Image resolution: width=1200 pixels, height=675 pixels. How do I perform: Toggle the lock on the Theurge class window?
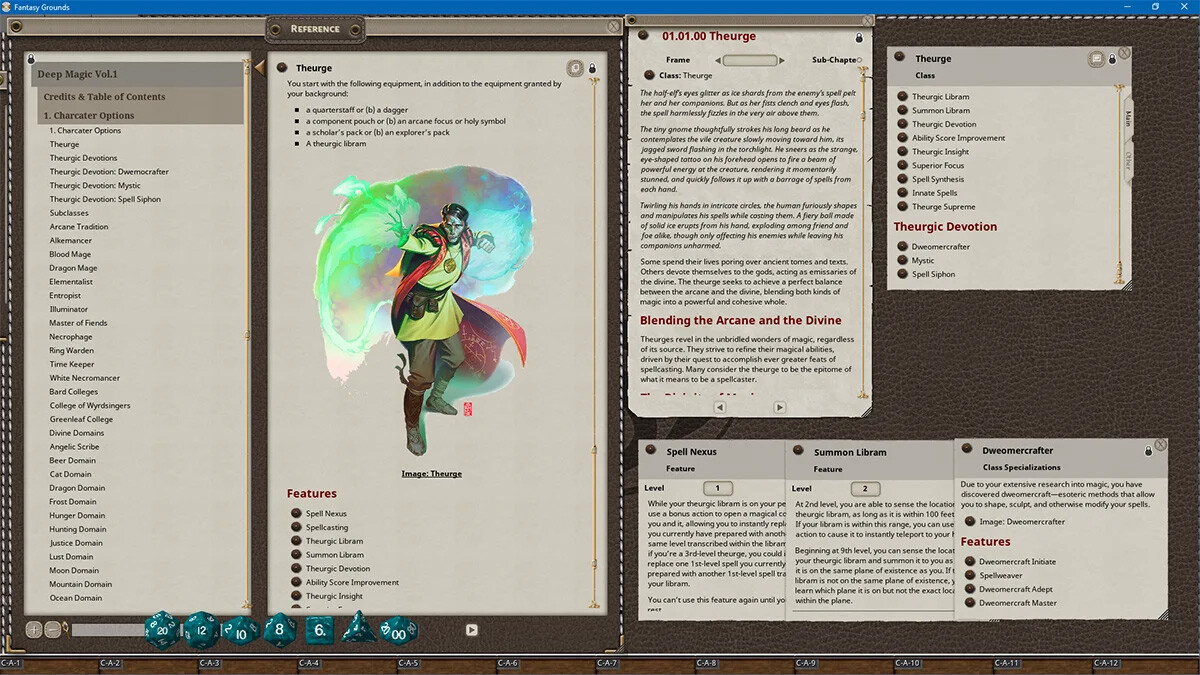(x=1112, y=58)
